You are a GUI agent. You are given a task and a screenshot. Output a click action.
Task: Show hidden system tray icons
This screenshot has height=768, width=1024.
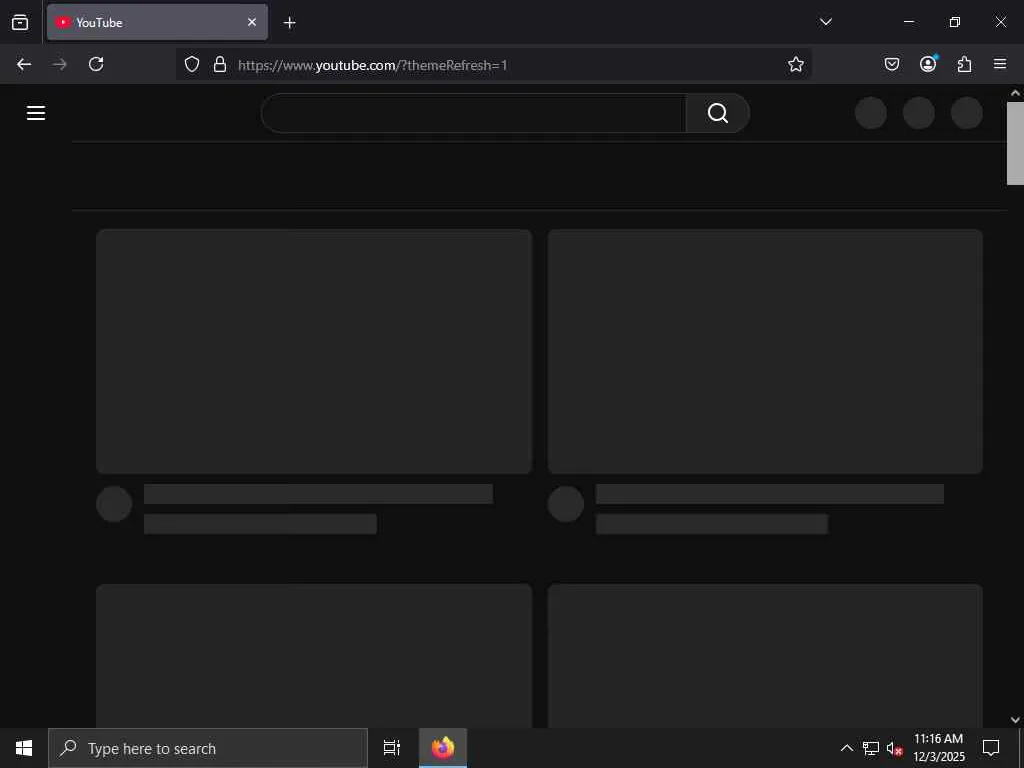[846, 748]
